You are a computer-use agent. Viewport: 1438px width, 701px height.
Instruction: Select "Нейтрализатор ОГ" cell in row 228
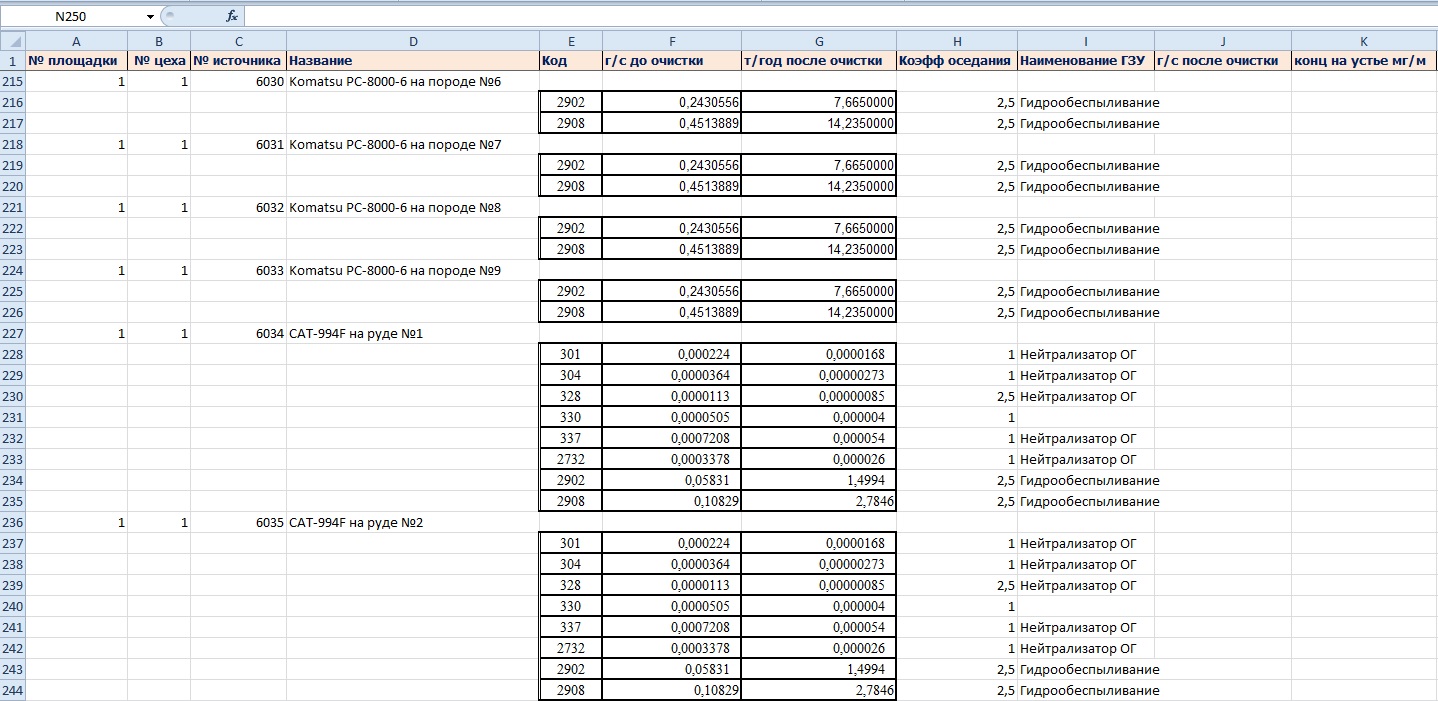click(1085, 355)
